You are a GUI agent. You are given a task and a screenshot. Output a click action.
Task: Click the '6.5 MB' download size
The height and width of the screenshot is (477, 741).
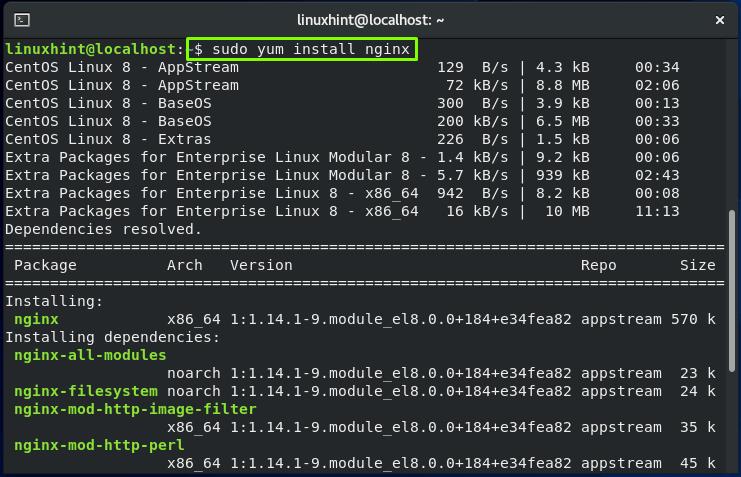pos(563,121)
